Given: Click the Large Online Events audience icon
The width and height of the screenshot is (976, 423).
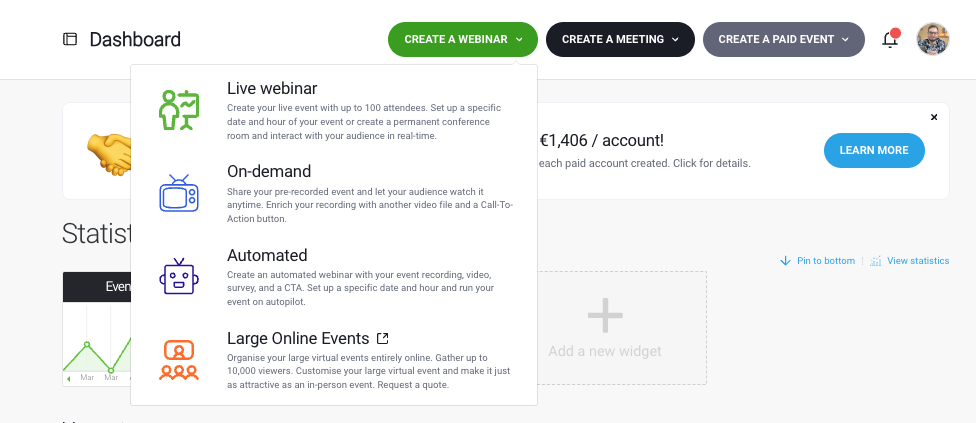Looking at the screenshot, I should (179, 361).
